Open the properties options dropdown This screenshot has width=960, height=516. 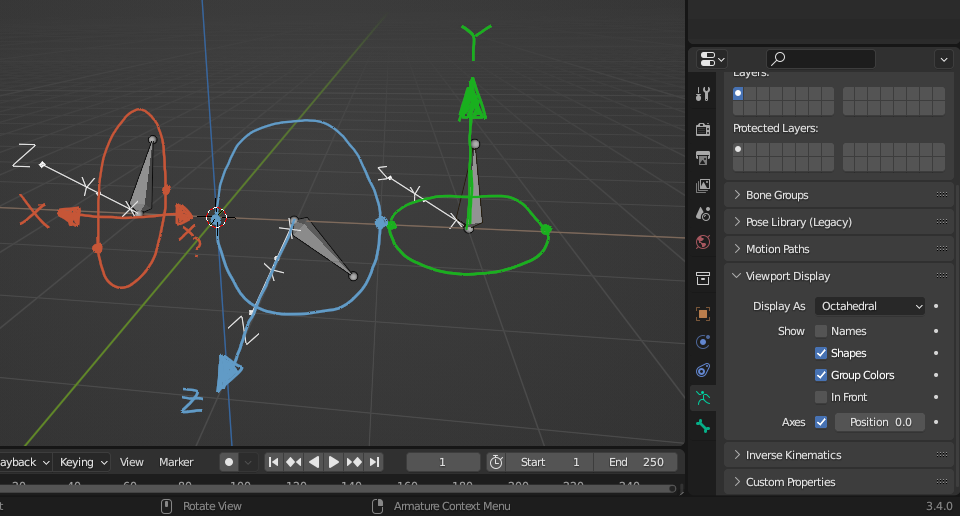click(x=943, y=59)
